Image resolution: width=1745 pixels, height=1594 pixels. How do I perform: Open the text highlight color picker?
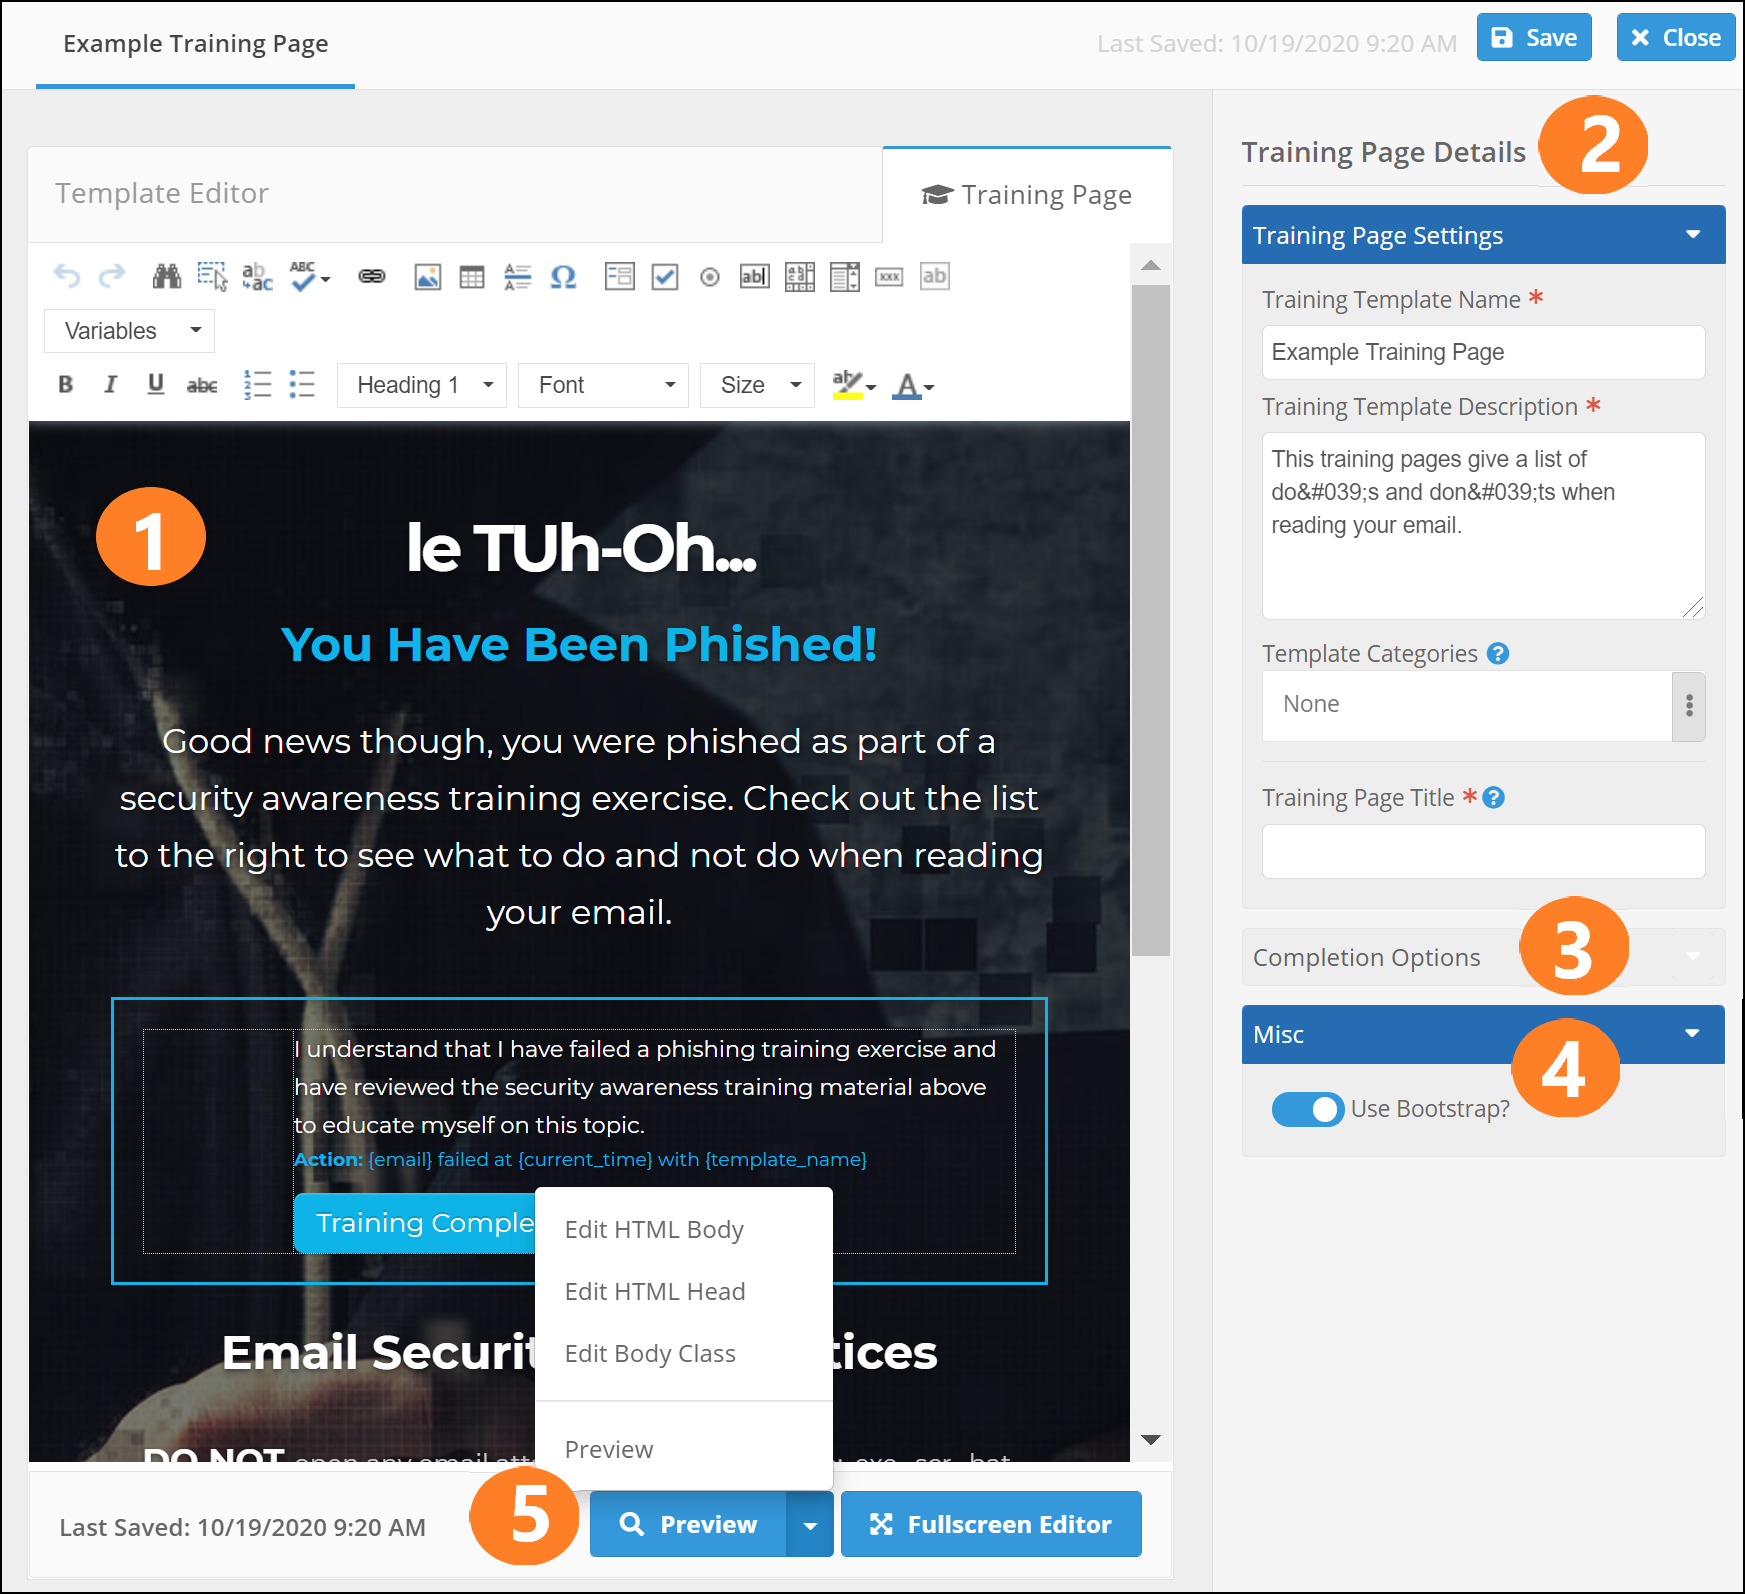tap(854, 386)
